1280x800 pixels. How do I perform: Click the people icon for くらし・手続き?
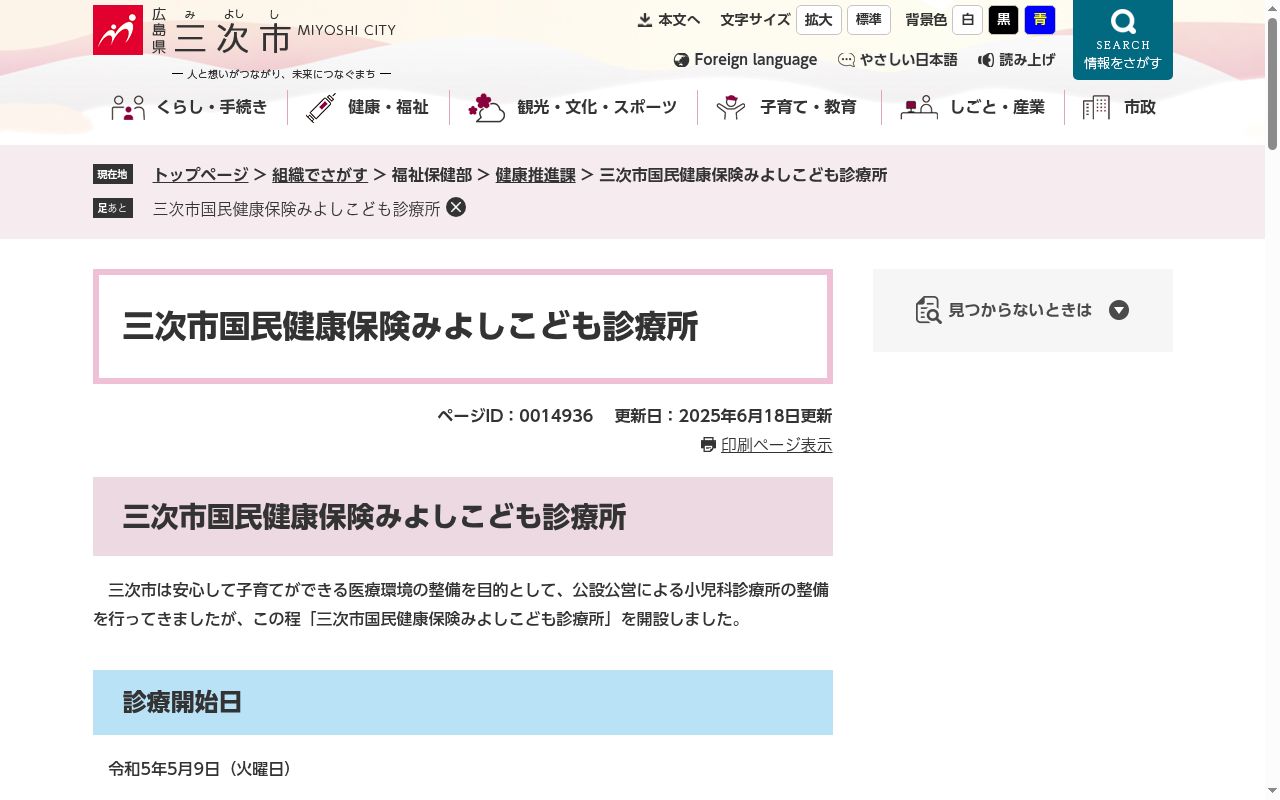point(128,108)
